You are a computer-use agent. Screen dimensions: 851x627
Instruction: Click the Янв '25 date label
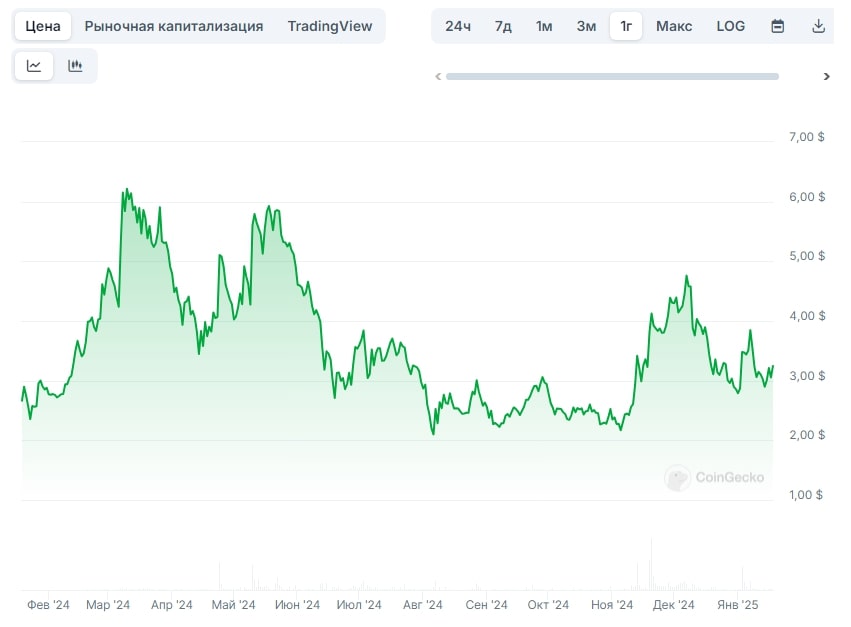(737, 605)
